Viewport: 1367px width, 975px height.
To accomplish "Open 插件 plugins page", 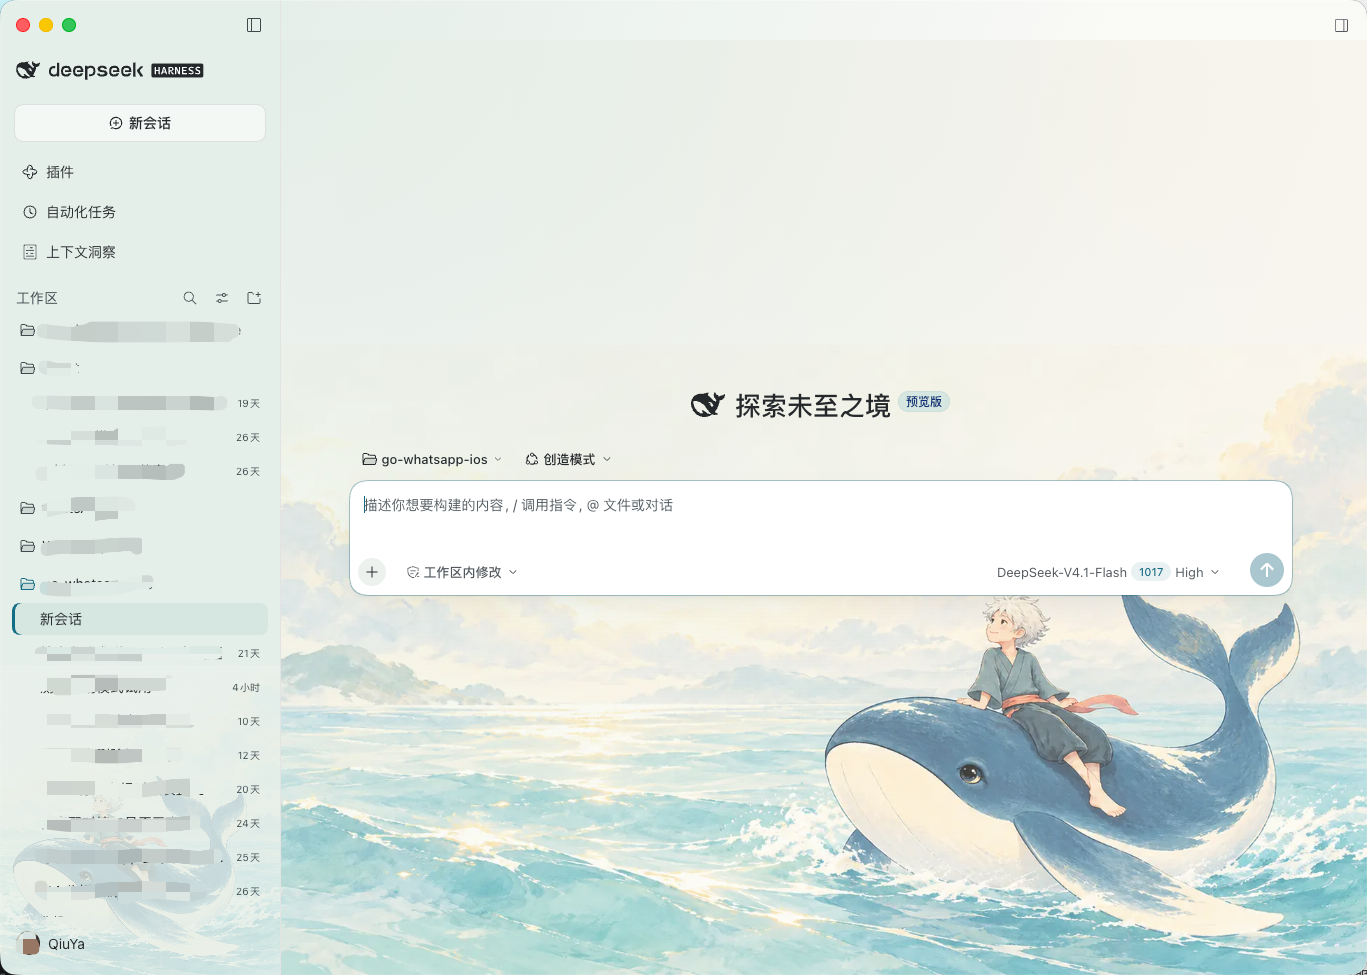I will coord(140,172).
